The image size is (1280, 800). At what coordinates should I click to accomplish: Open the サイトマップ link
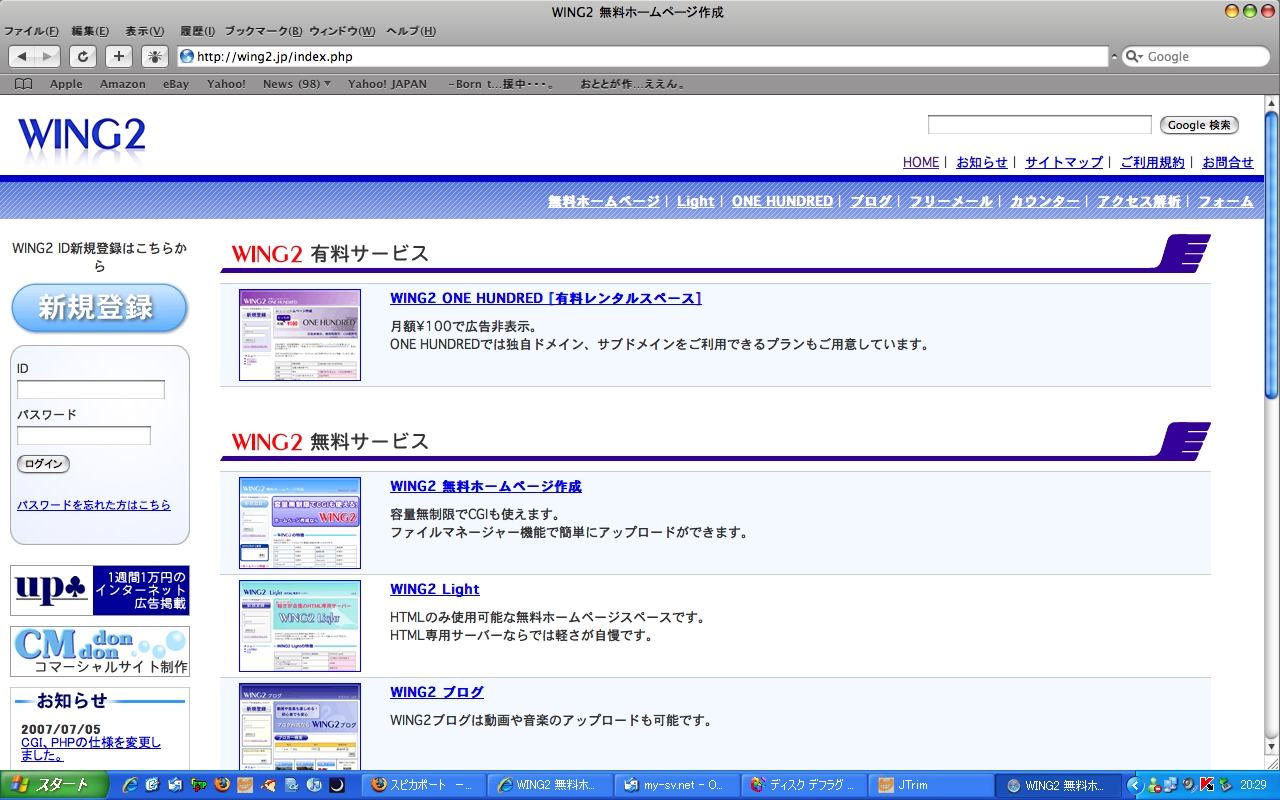point(1064,162)
